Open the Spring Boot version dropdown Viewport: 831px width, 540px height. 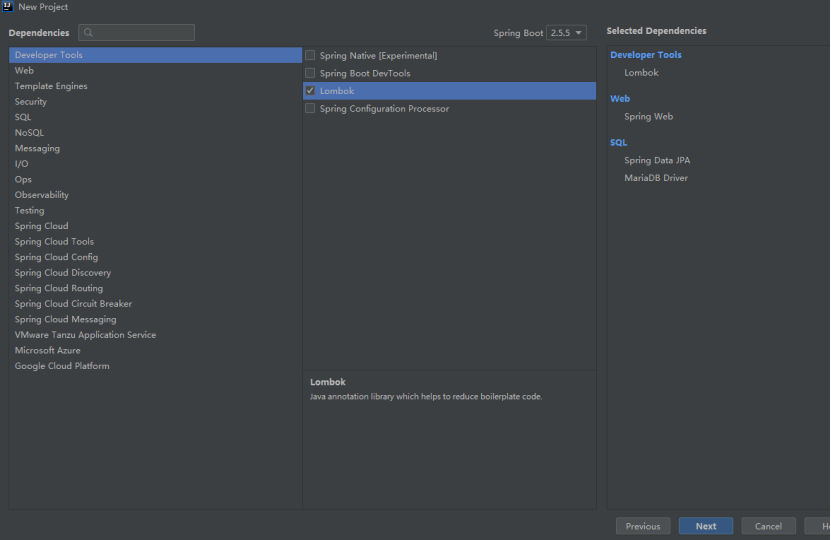[566, 33]
